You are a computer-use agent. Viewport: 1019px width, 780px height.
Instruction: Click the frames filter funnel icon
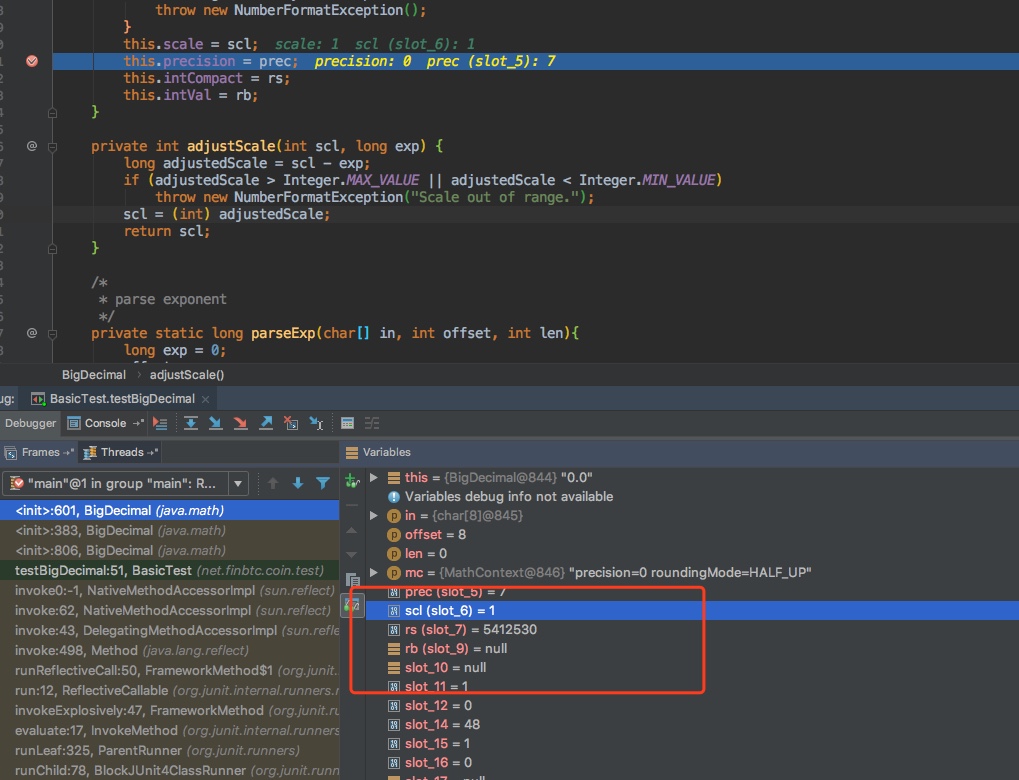click(322, 483)
